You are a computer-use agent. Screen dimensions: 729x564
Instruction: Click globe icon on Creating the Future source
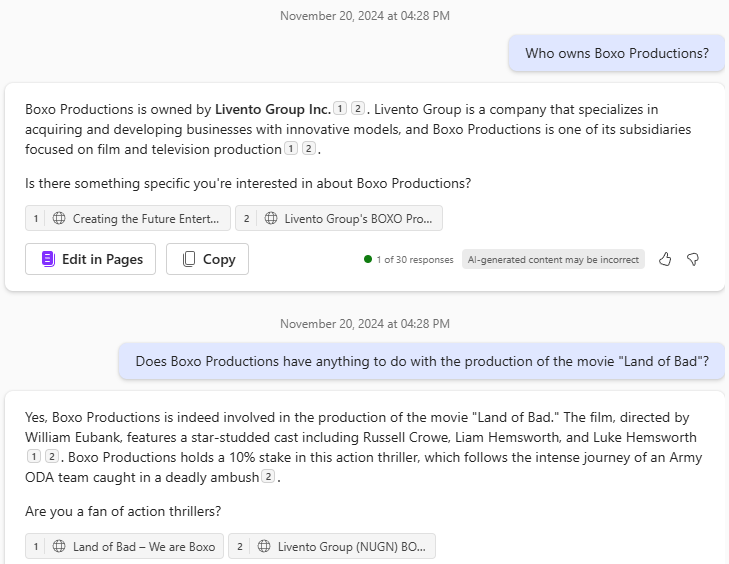59,218
